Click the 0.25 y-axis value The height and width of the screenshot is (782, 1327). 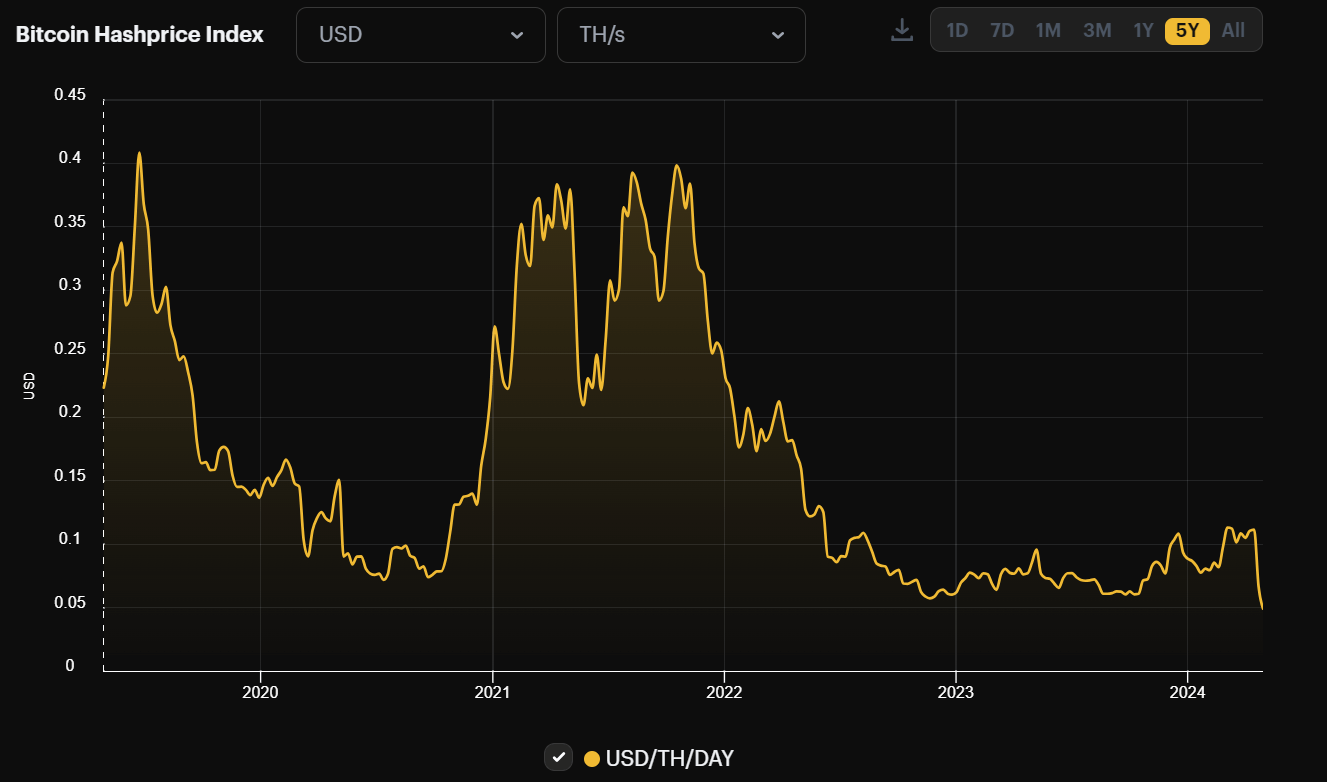click(70, 349)
